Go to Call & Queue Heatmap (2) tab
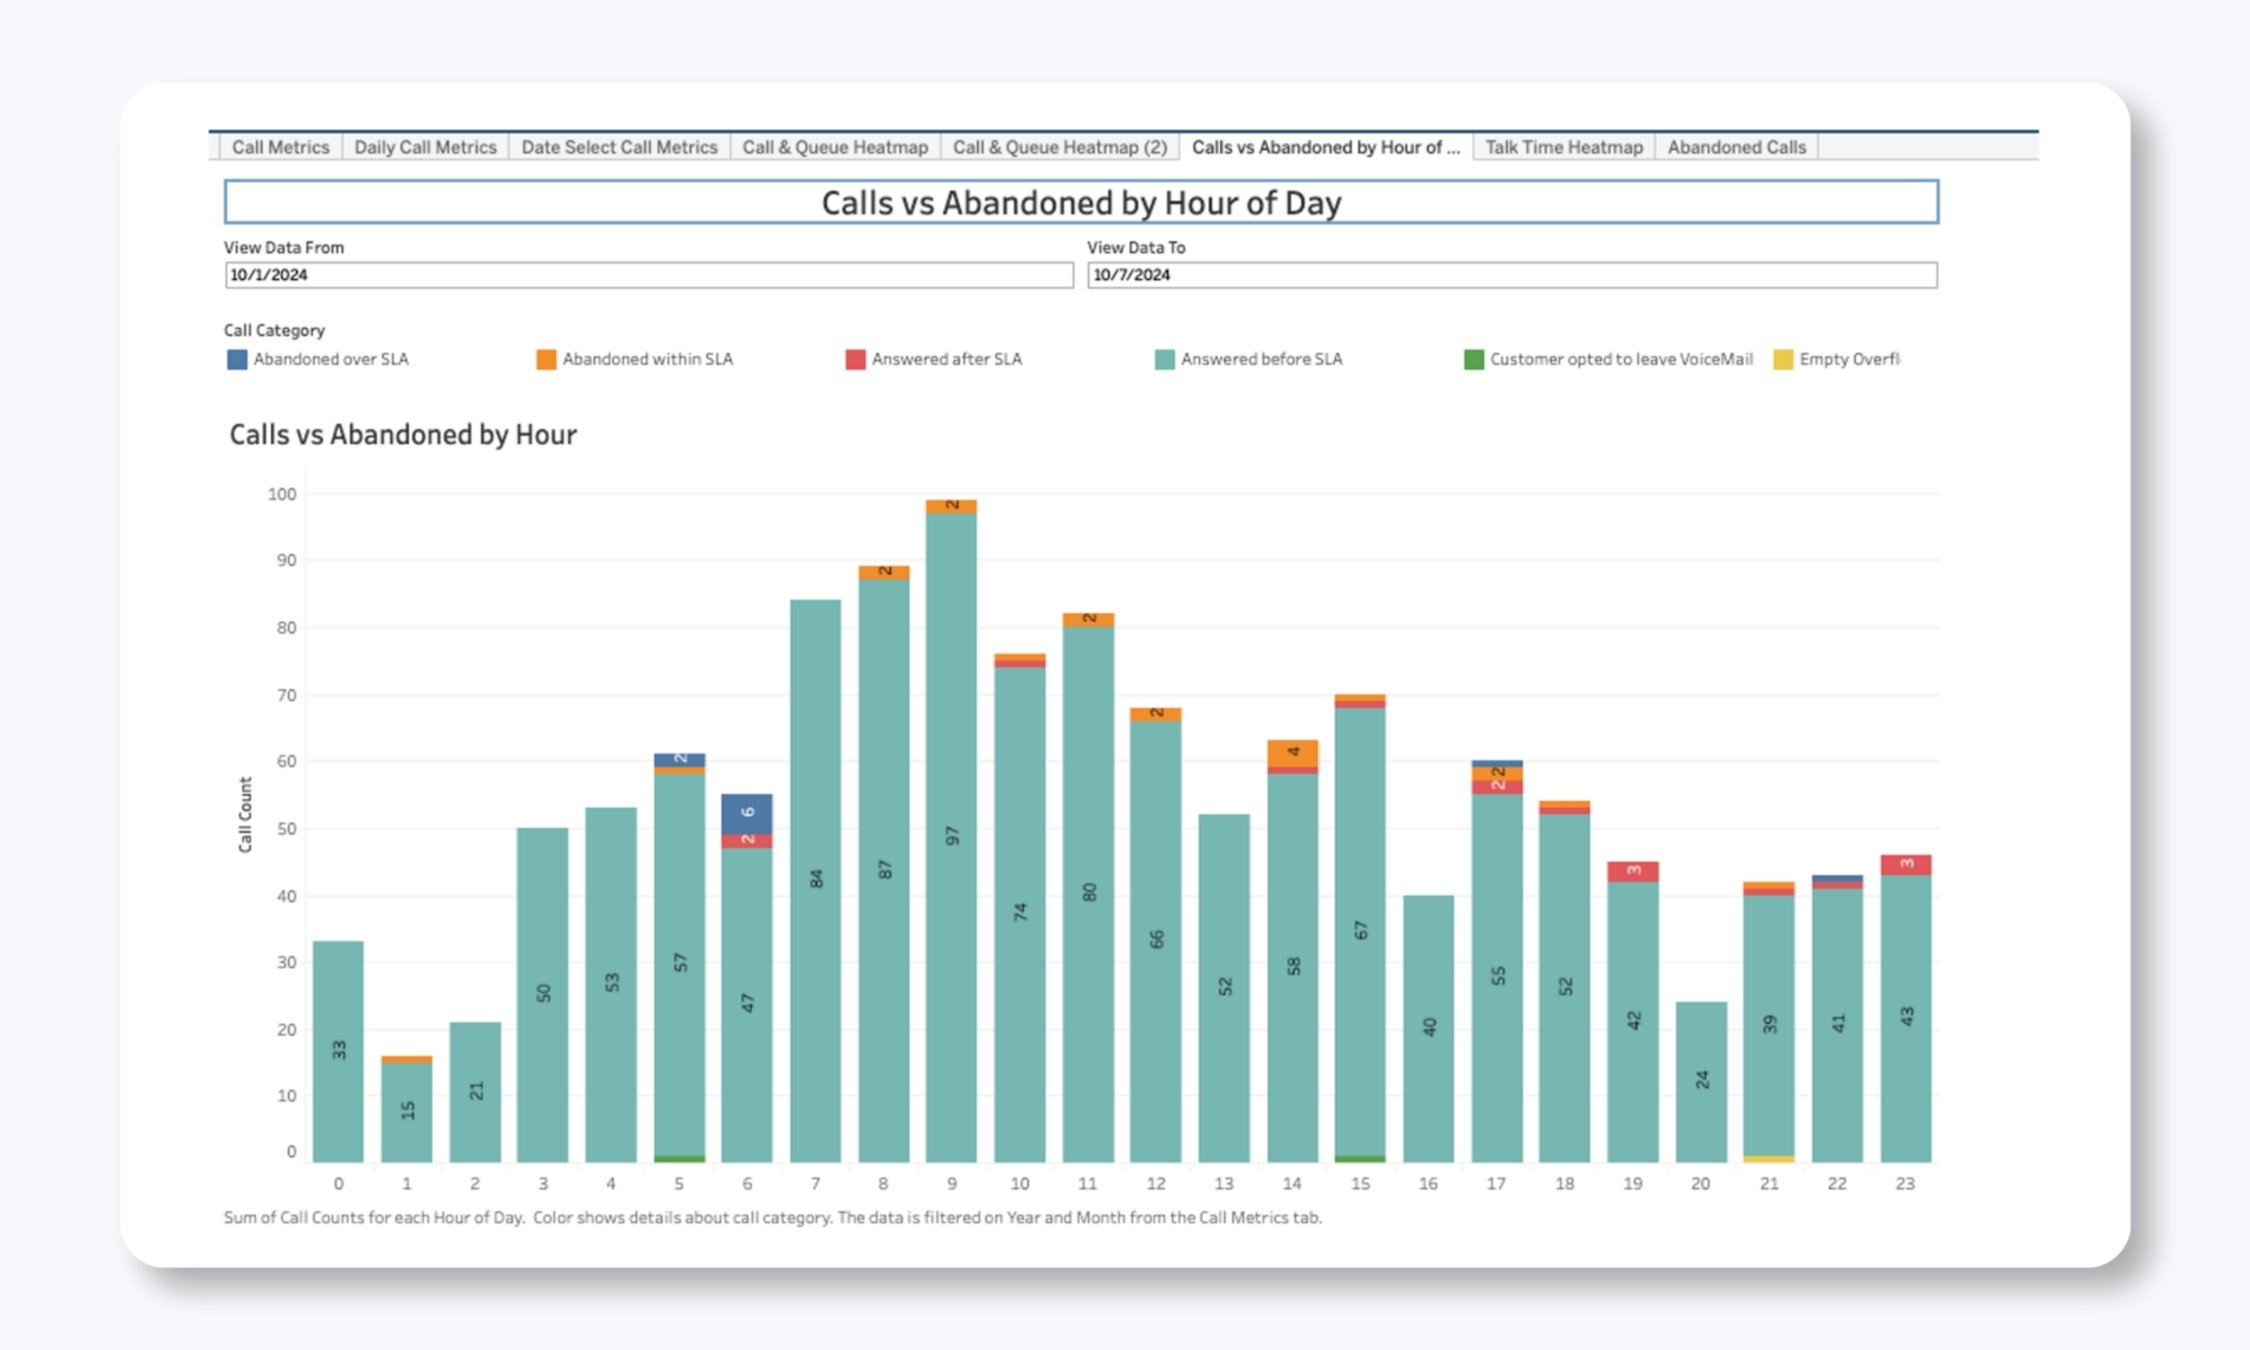Image resolution: width=2250 pixels, height=1350 pixels. tap(1059, 147)
